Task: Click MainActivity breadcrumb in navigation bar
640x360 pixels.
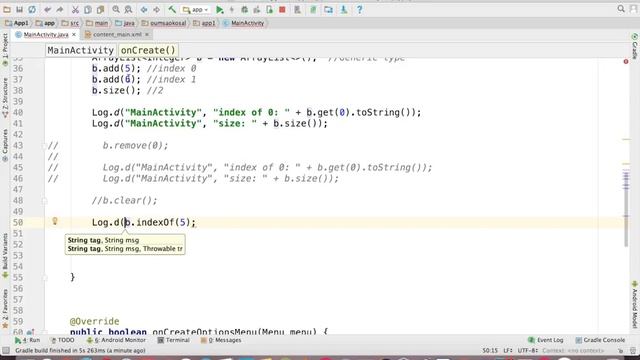Action: [x=244, y=23]
